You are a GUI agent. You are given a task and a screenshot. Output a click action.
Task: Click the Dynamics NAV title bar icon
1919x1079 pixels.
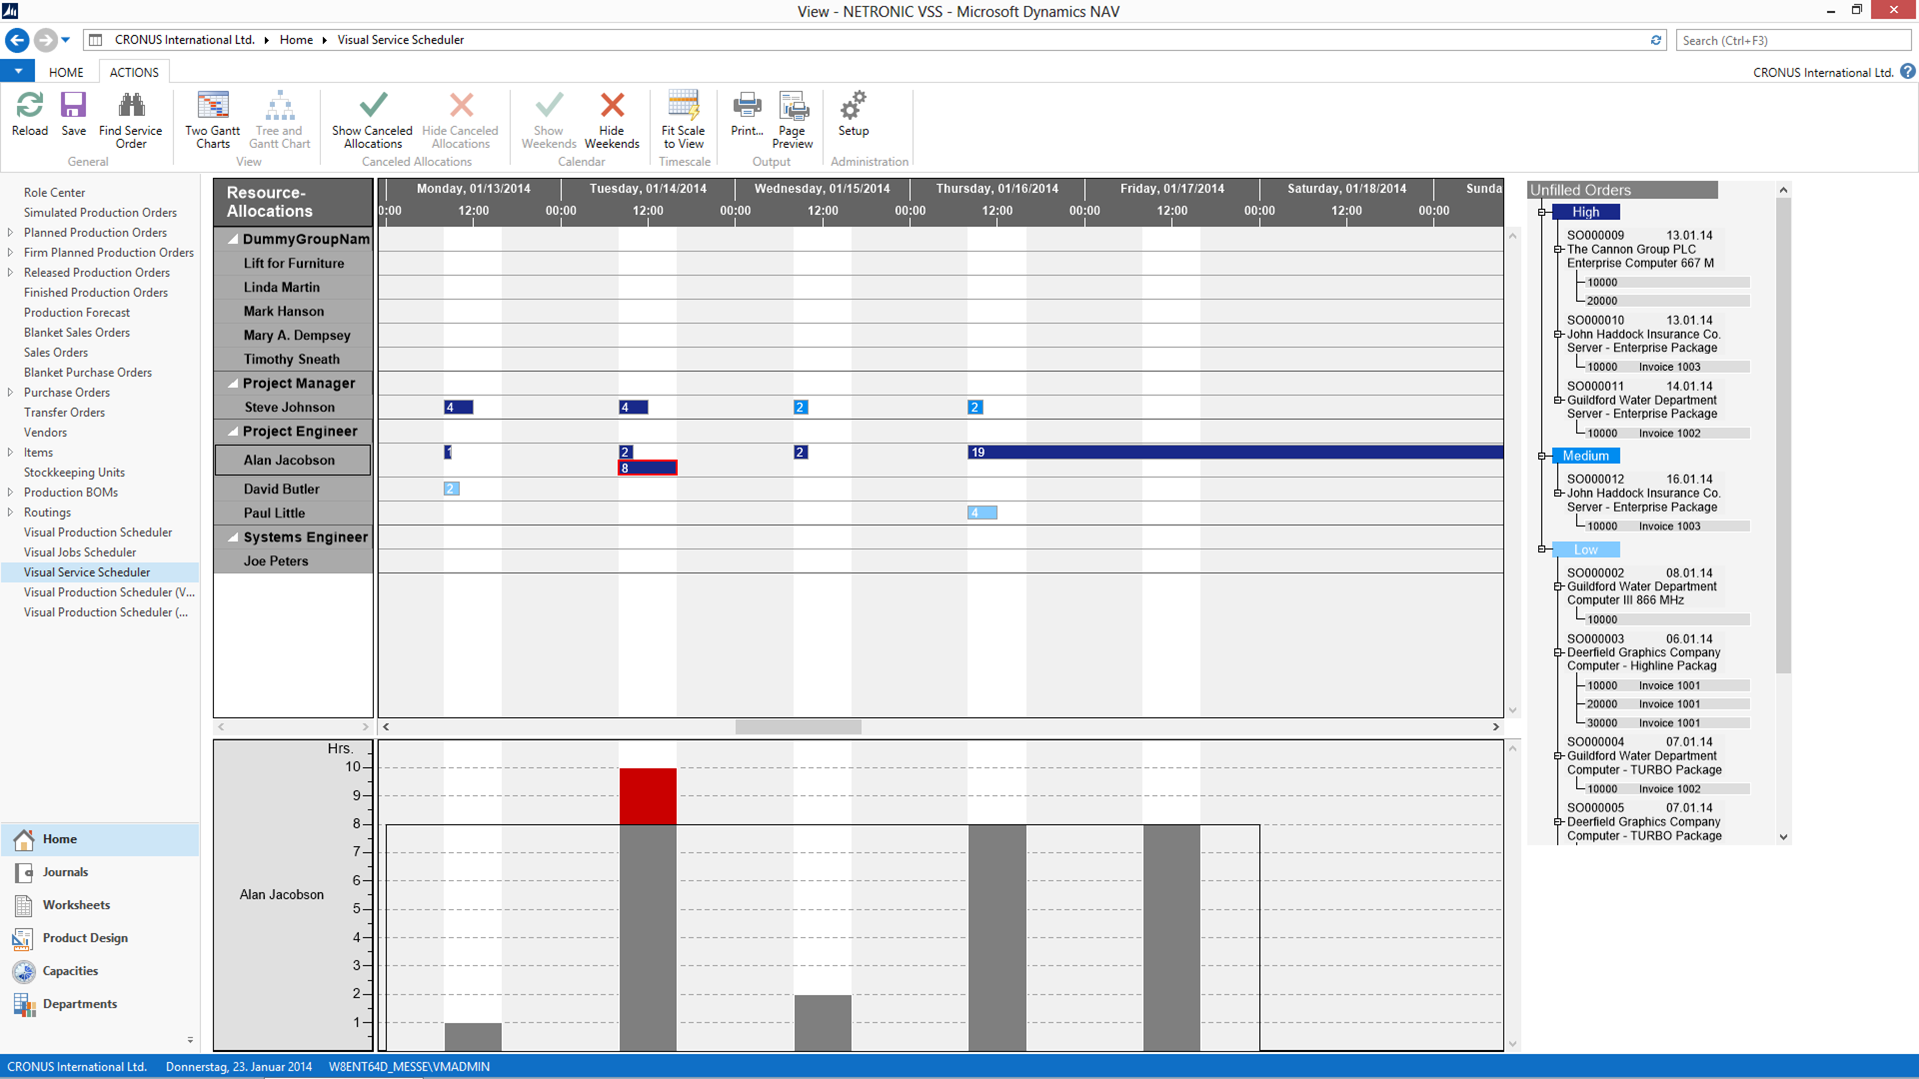click(10, 10)
